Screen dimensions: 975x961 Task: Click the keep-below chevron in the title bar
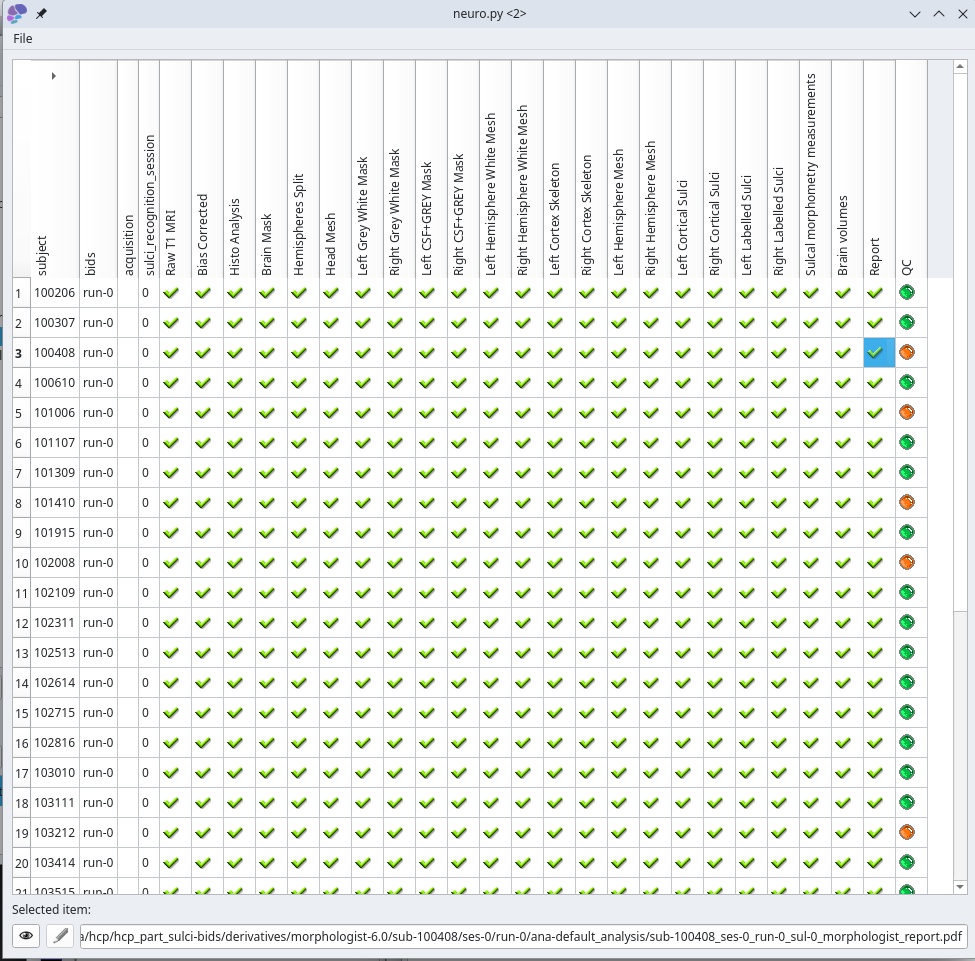pyautogui.click(x=915, y=14)
